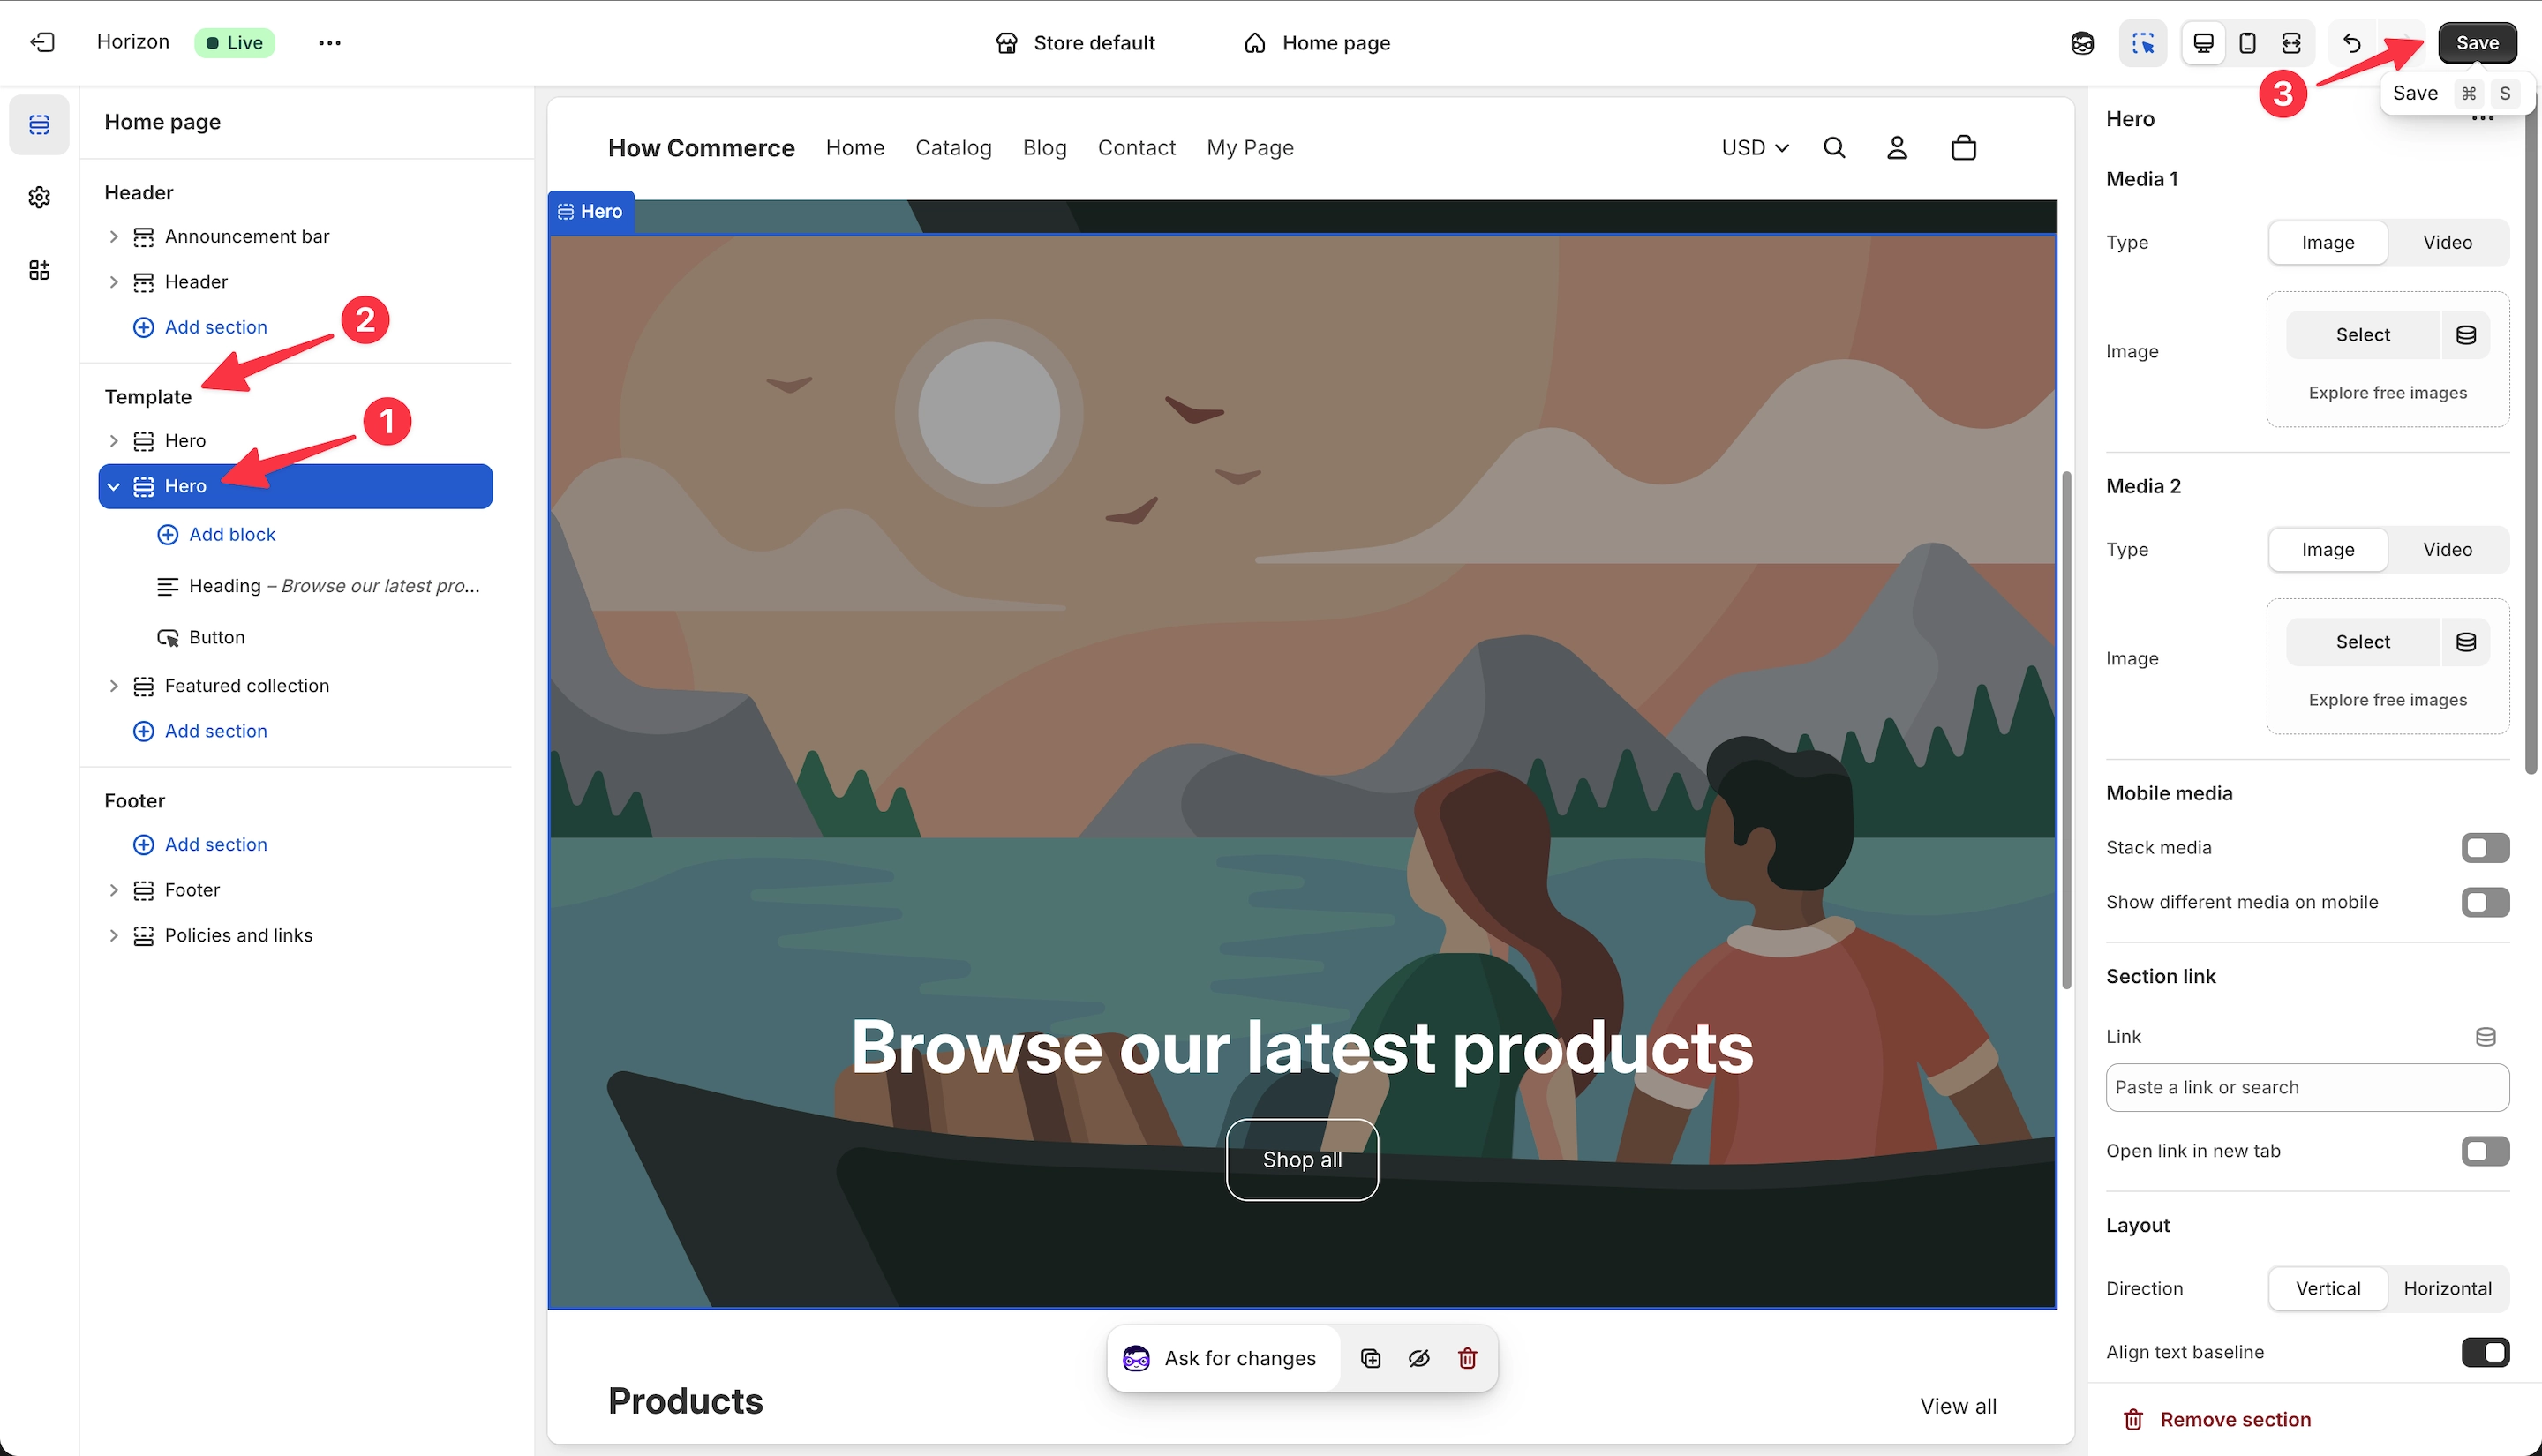
Task: Click the Paste a link or search field
Action: (x=2307, y=1088)
